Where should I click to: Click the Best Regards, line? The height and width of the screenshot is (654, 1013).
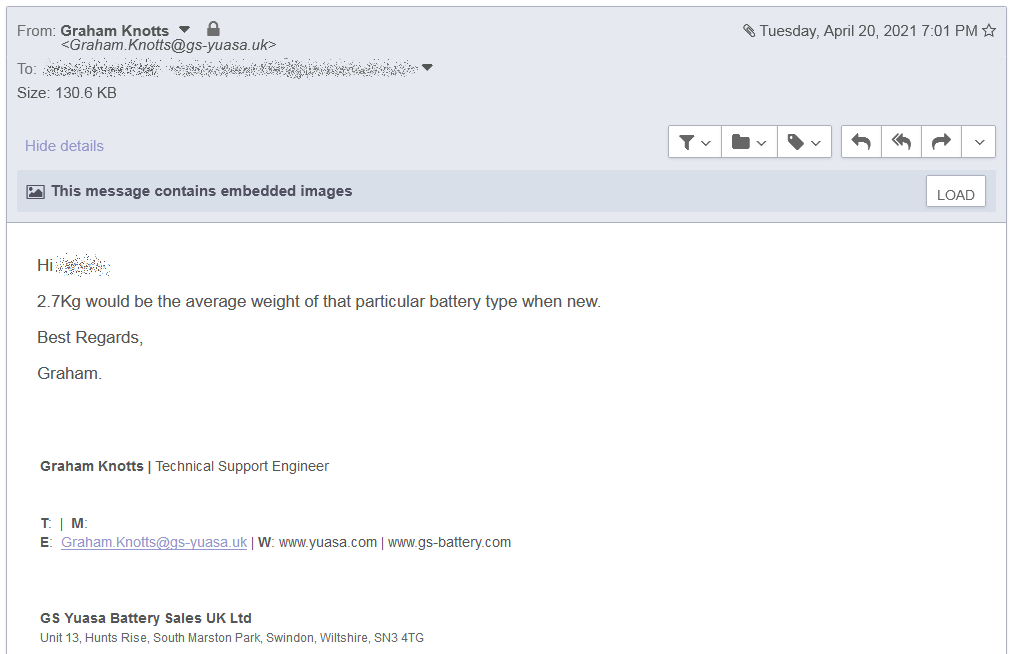90,337
